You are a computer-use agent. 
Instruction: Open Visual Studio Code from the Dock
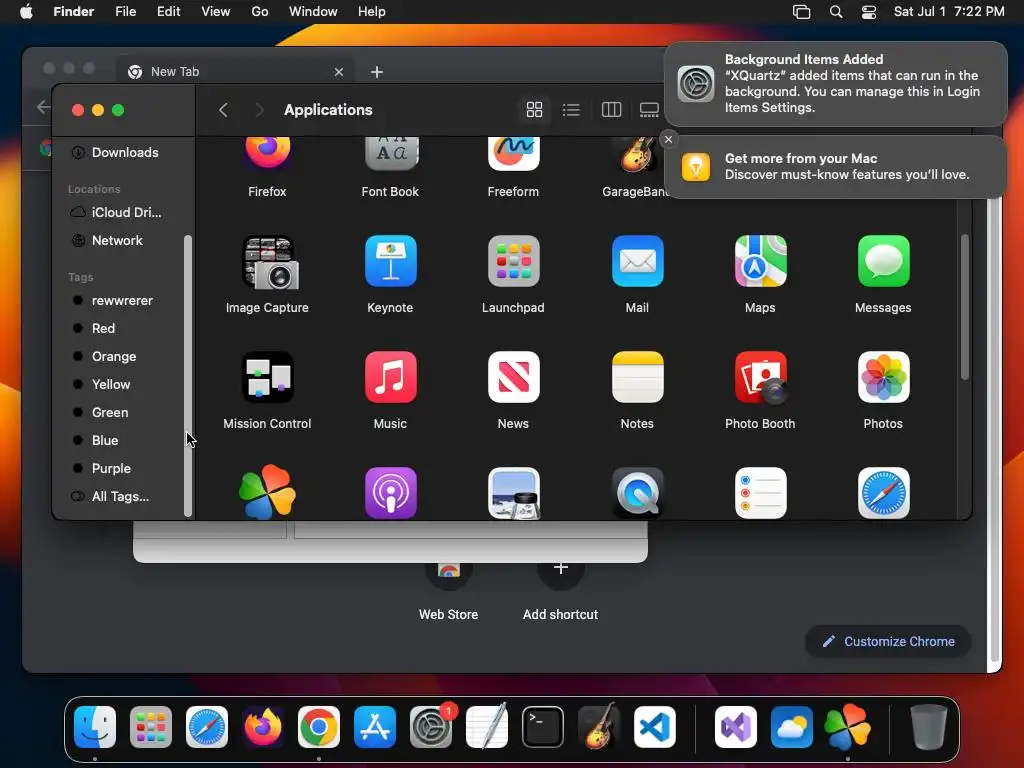click(x=654, y=727)
